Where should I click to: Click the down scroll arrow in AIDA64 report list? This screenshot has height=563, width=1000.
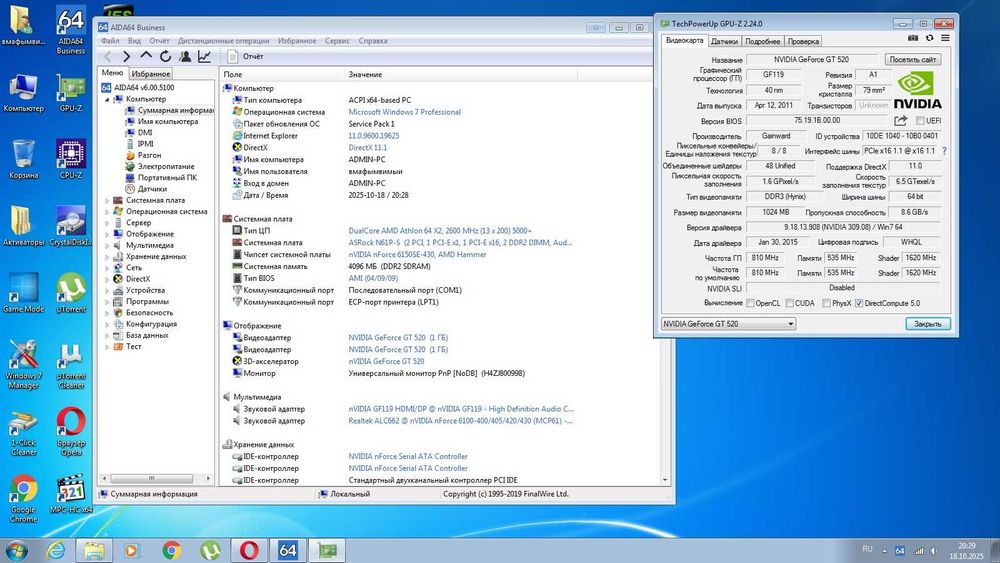[x=665, y=480]
